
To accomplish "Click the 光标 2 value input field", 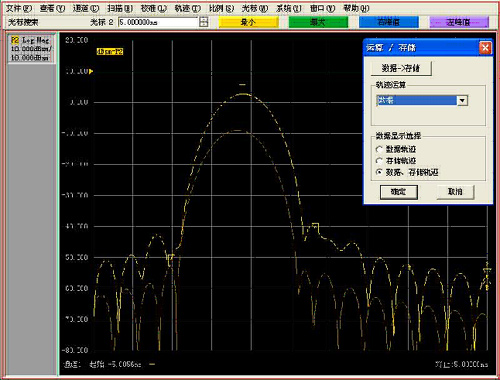I will tap(158, 22).
